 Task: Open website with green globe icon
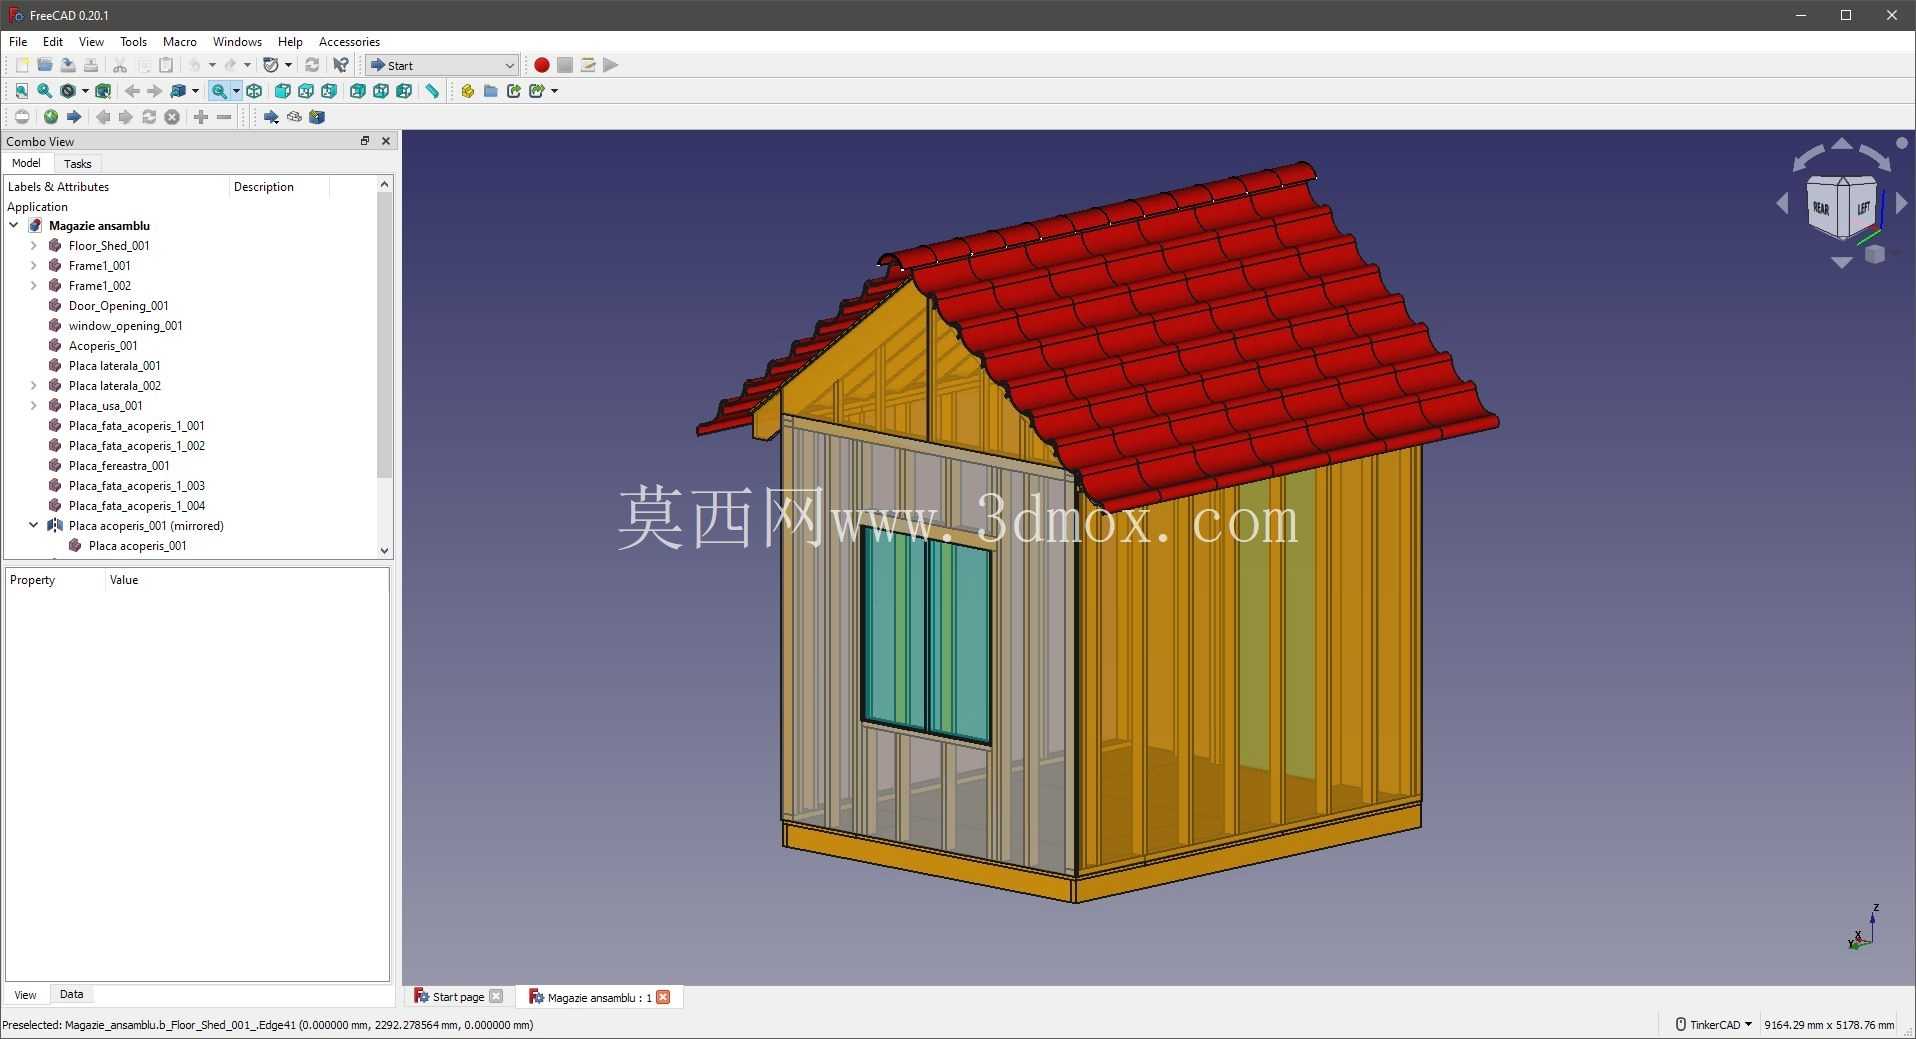click(x=50, y=117)
